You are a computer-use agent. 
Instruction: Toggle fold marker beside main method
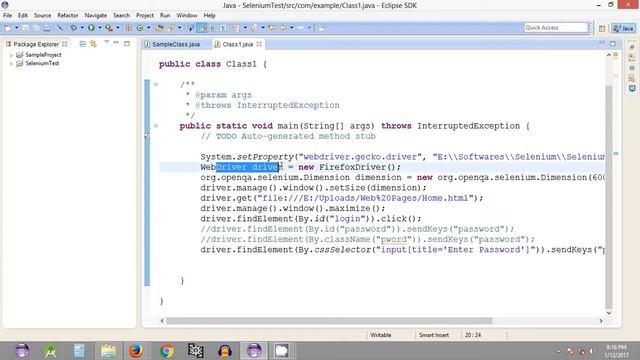(x=156, y=126)
